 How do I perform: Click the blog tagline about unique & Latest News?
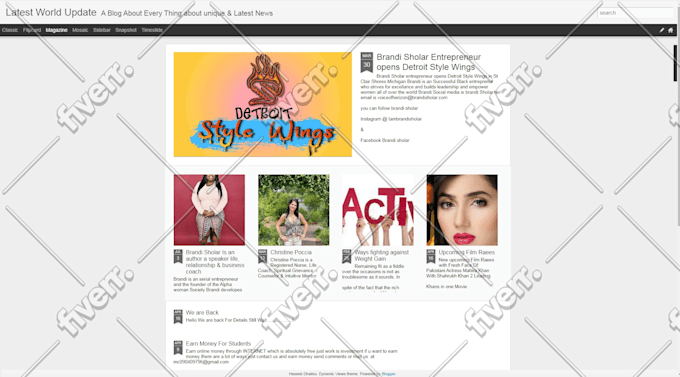coord(187,13)
